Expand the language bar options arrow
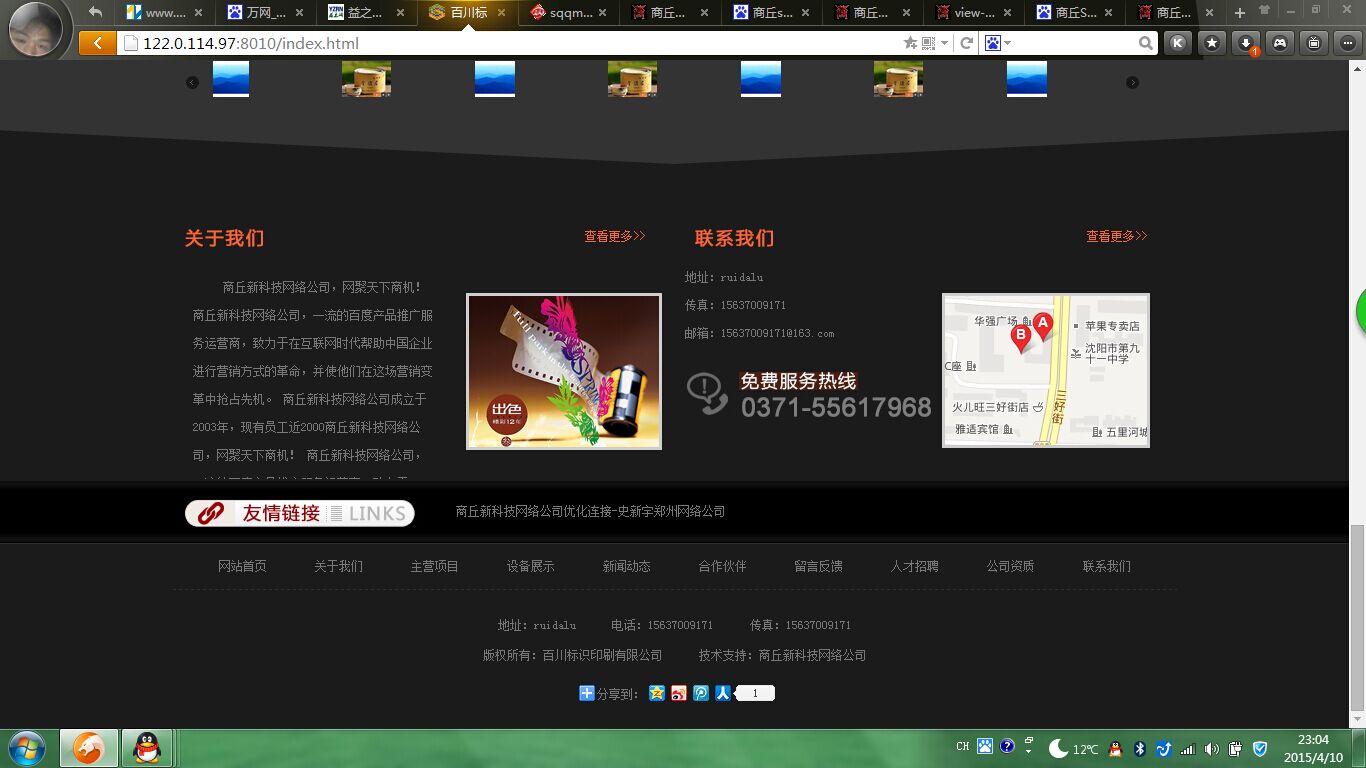 pos(1029,751)
